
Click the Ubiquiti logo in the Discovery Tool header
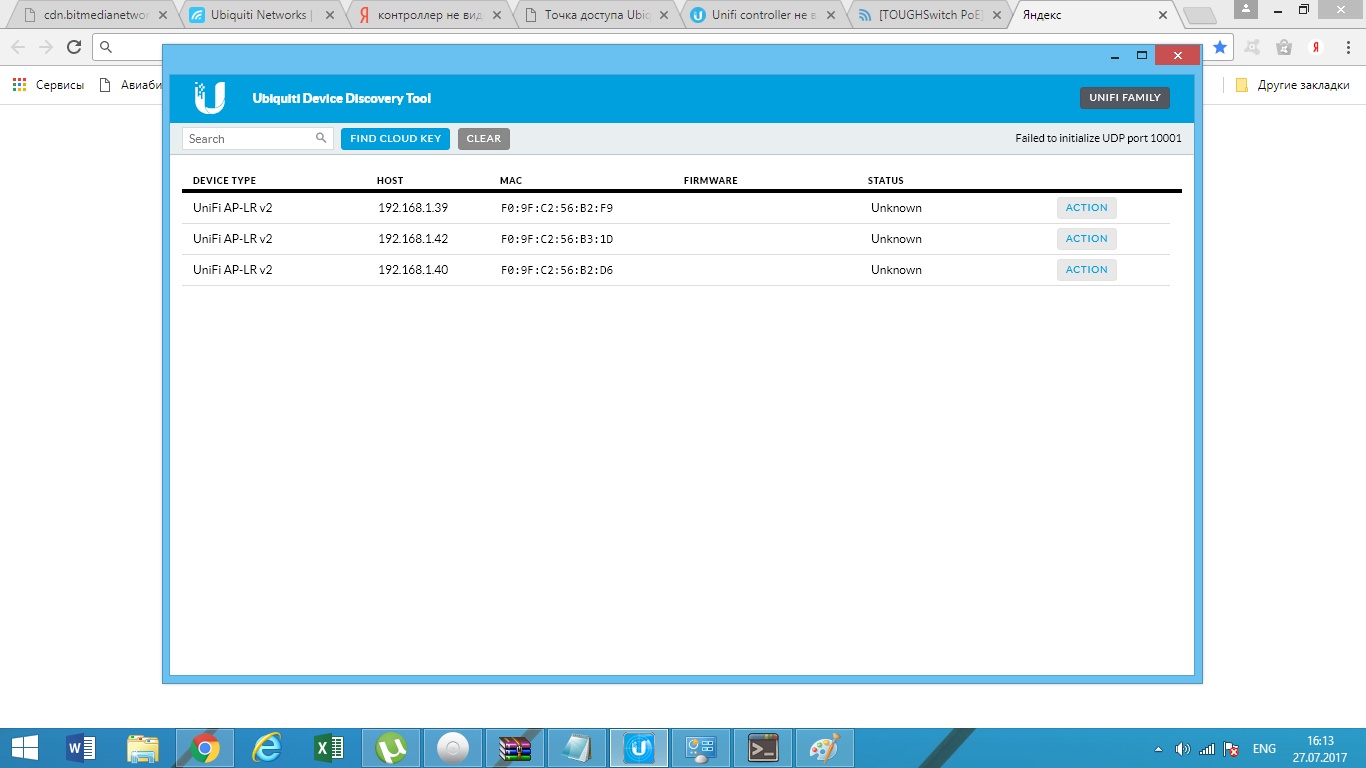click(x=210, y=98)
